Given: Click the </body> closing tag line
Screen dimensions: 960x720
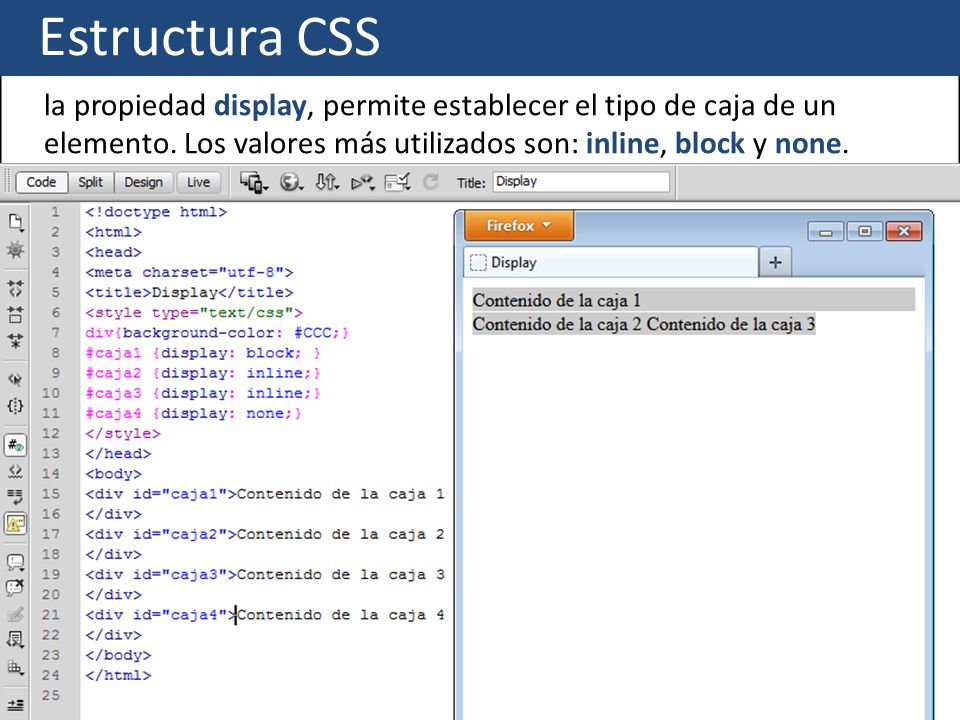Looking at the screenshot, I should click(118, 656).
